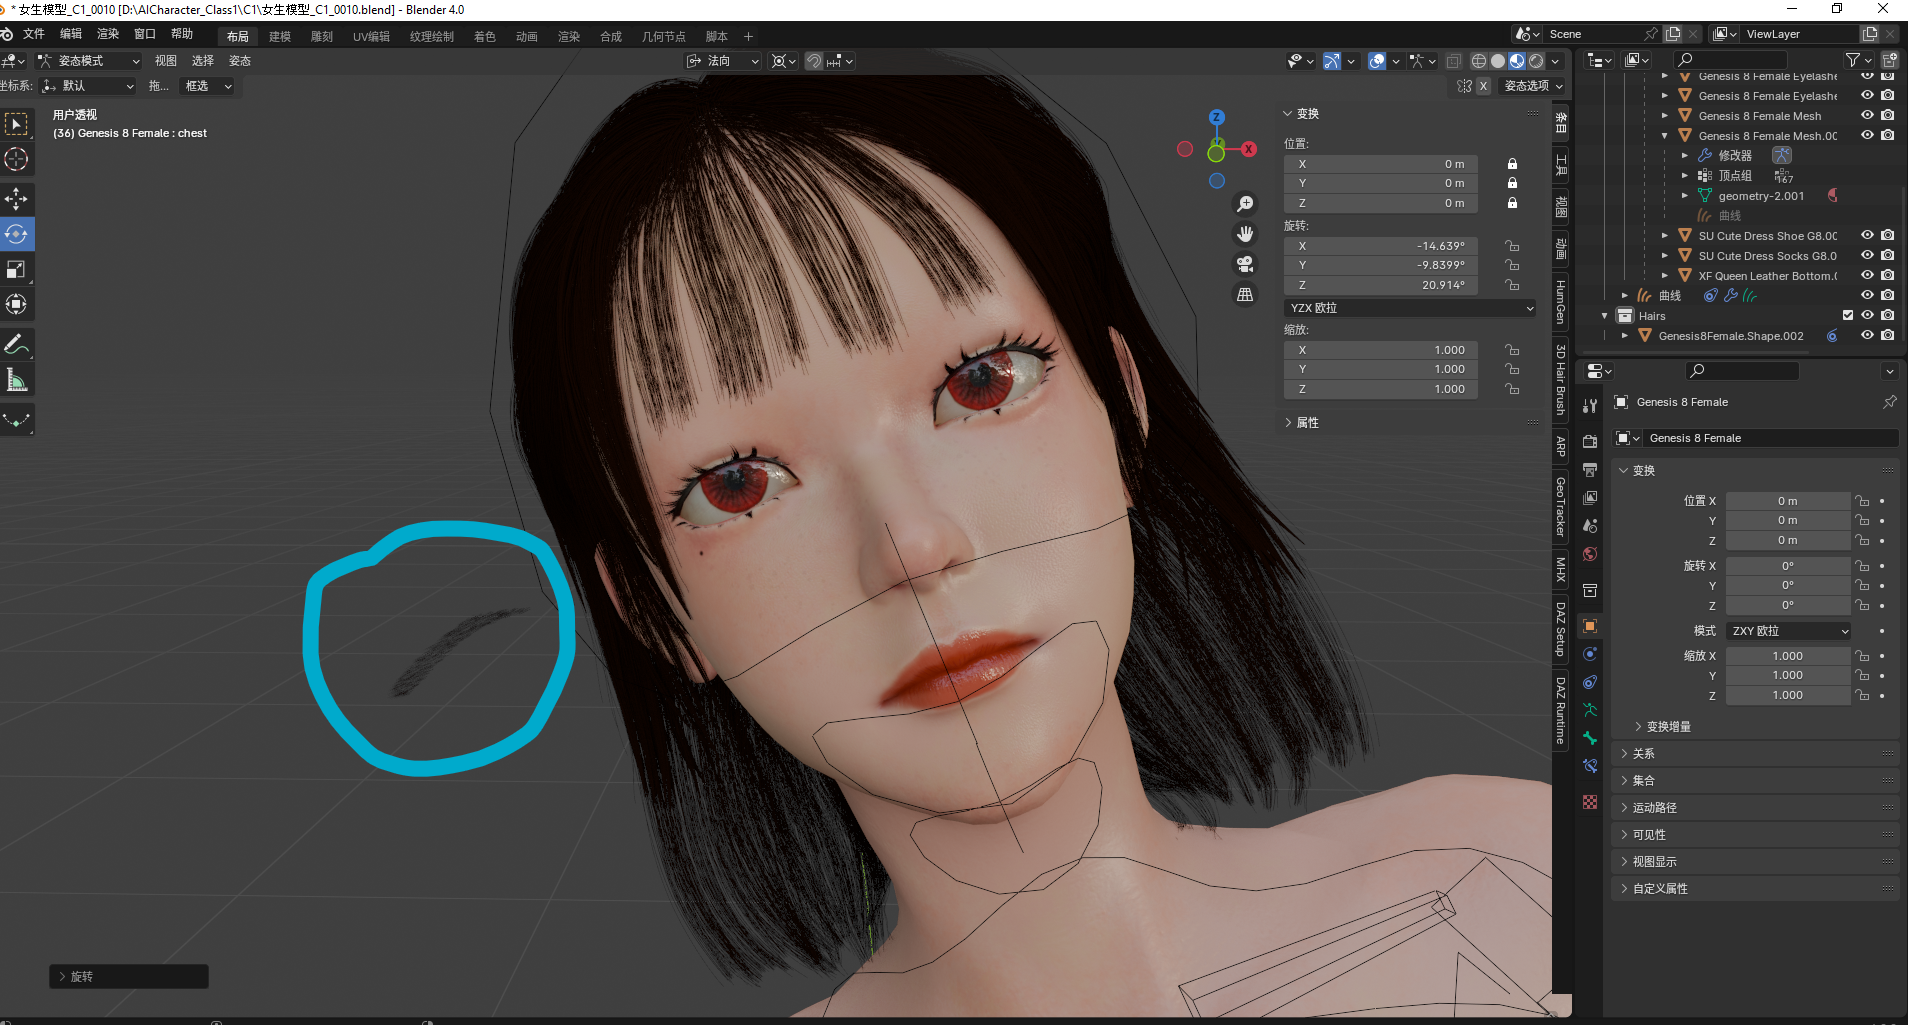1908x1025 pixels.
Task: Open the World properties tab
Action: click(x=1590, y=554)
